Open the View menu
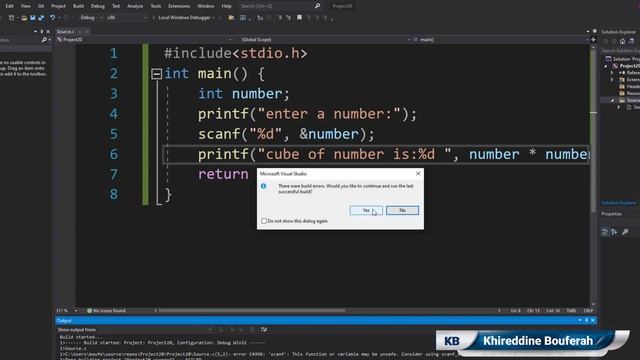The width and height of the screenshot is (640, 360). click(x=26, y=6)
